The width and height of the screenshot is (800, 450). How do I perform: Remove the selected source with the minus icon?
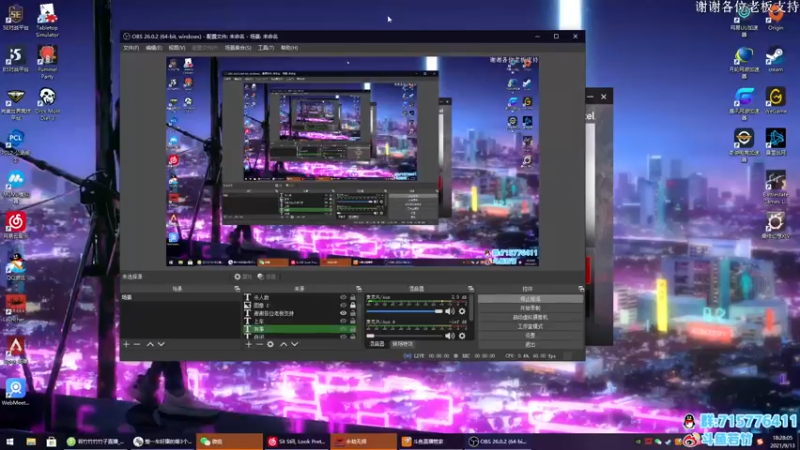click(x=259, y=344)
